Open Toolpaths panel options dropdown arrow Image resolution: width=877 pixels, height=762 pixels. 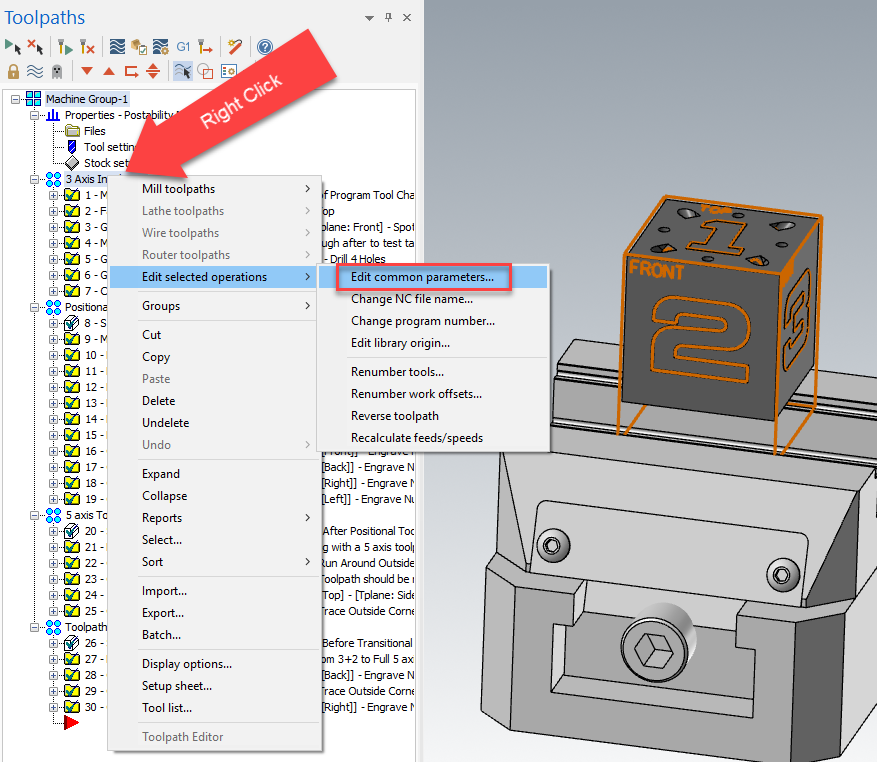[x=369, y=18]
